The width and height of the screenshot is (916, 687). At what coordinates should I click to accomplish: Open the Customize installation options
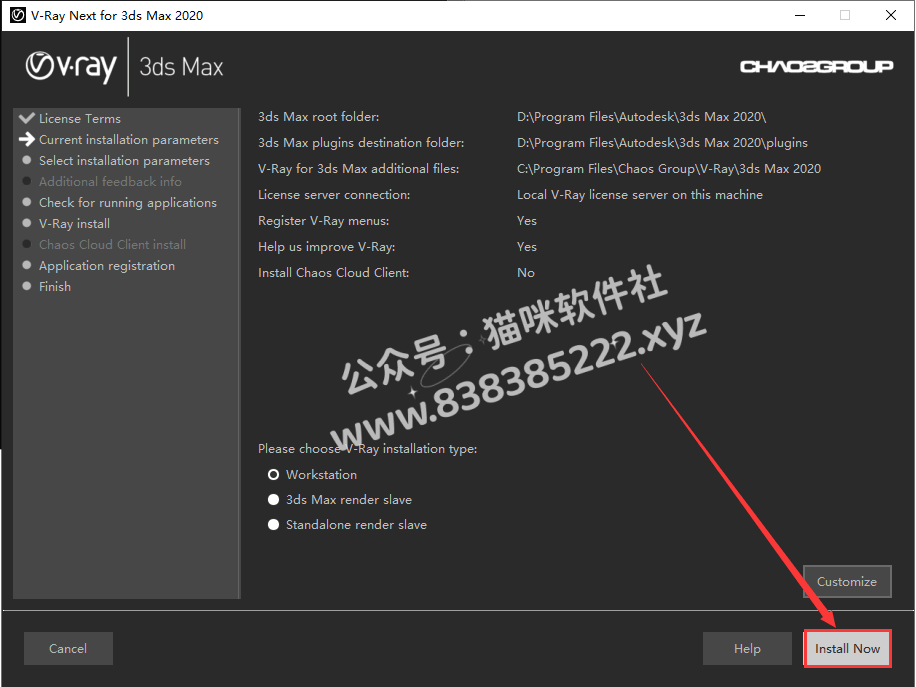pos(847,581)
